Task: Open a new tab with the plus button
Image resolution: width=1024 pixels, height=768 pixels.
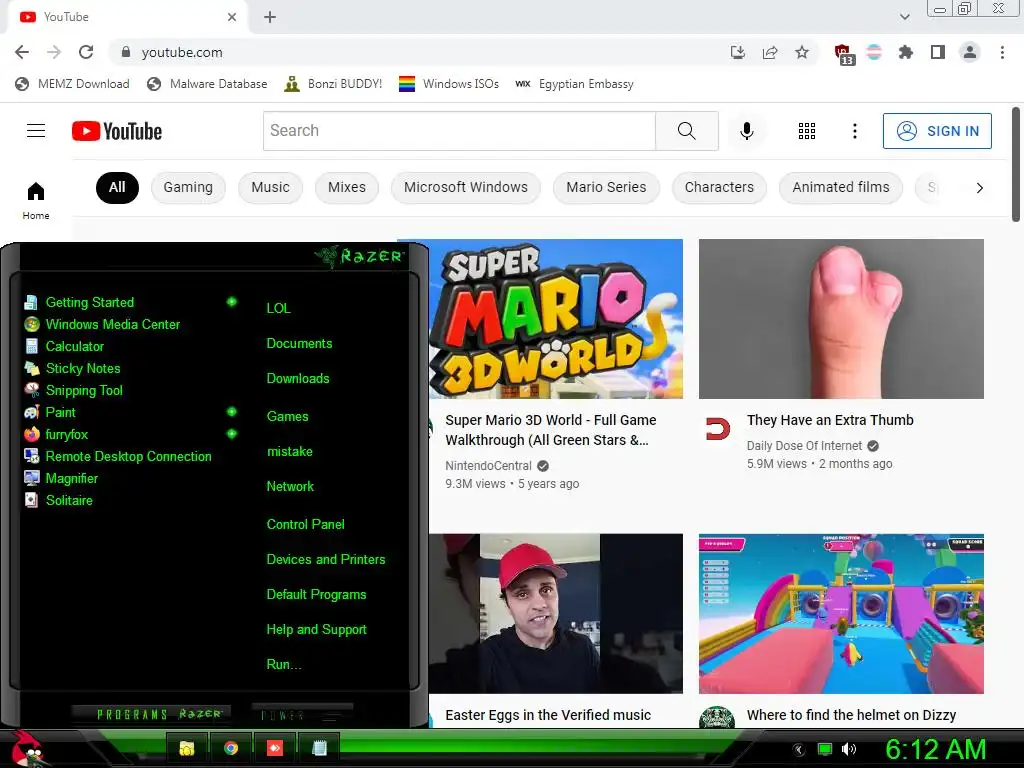Action: click(270, 17)
